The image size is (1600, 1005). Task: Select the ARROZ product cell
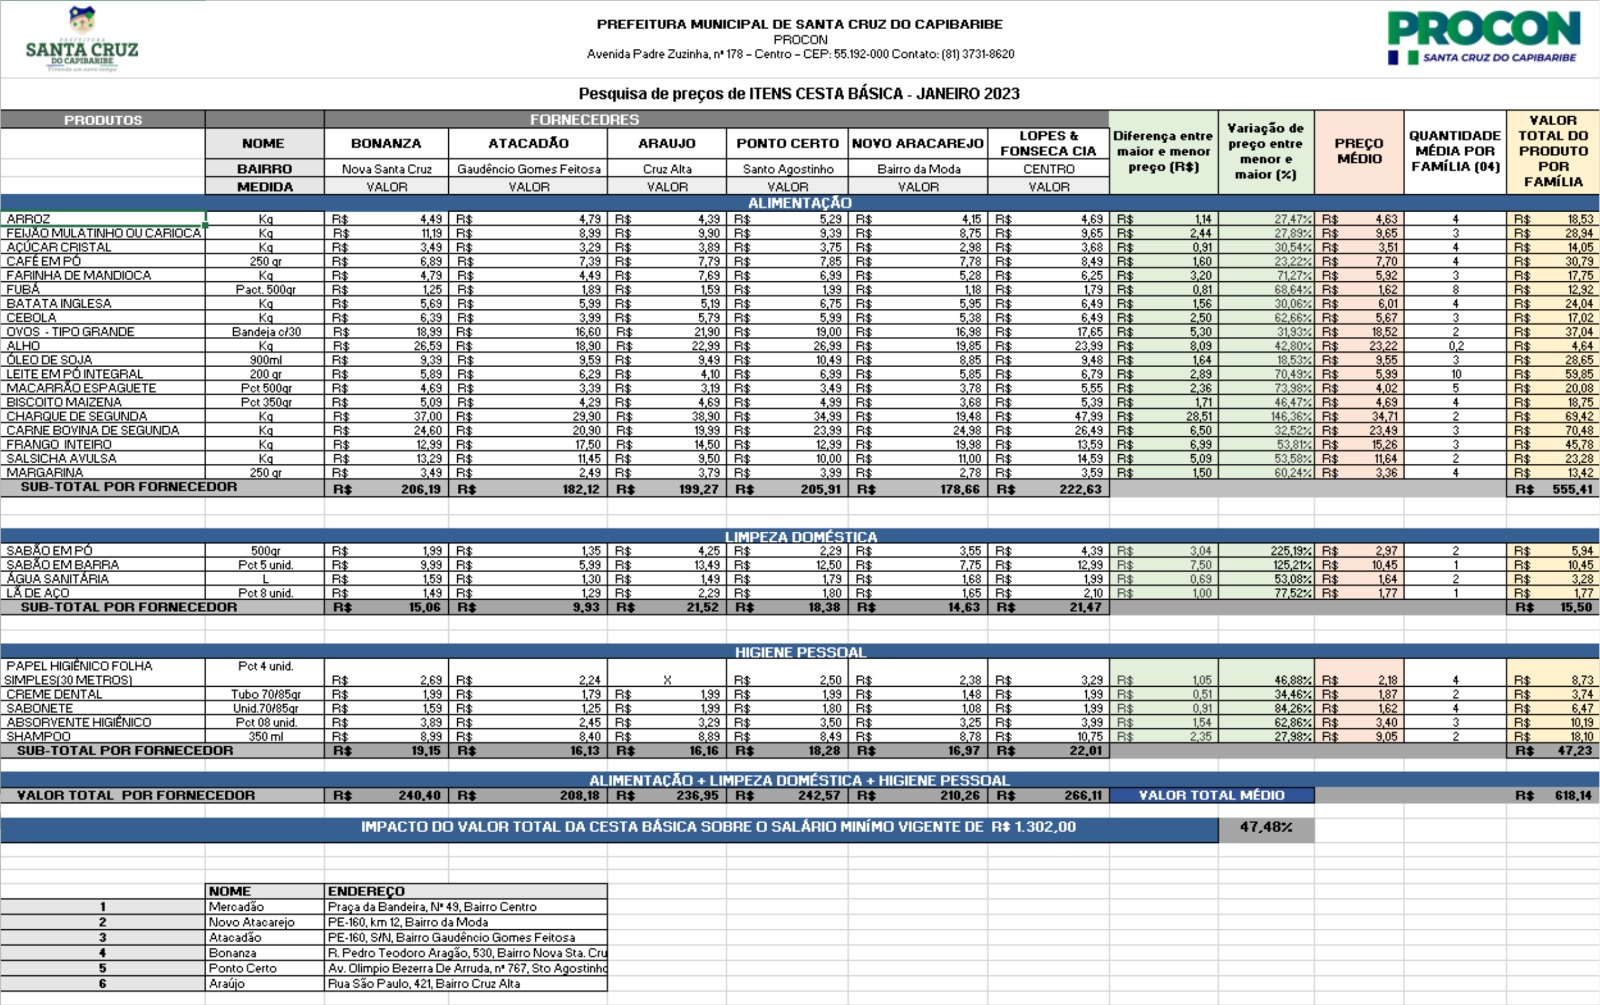click(x=103, y=219)
